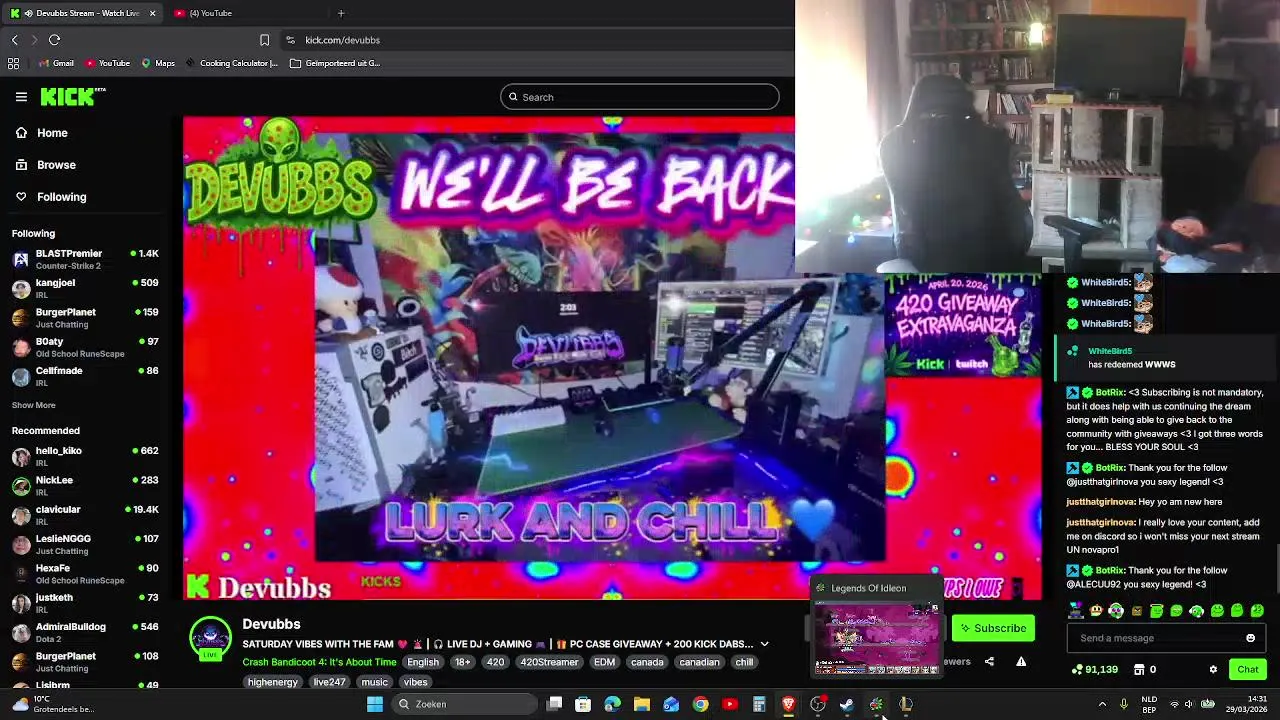Open hello_kiko recommended channel

pos(85,456)
